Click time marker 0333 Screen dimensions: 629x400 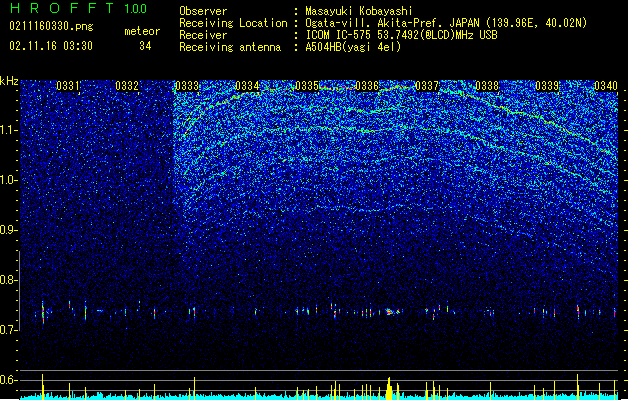pyautogui.click(x=187, y=86)
